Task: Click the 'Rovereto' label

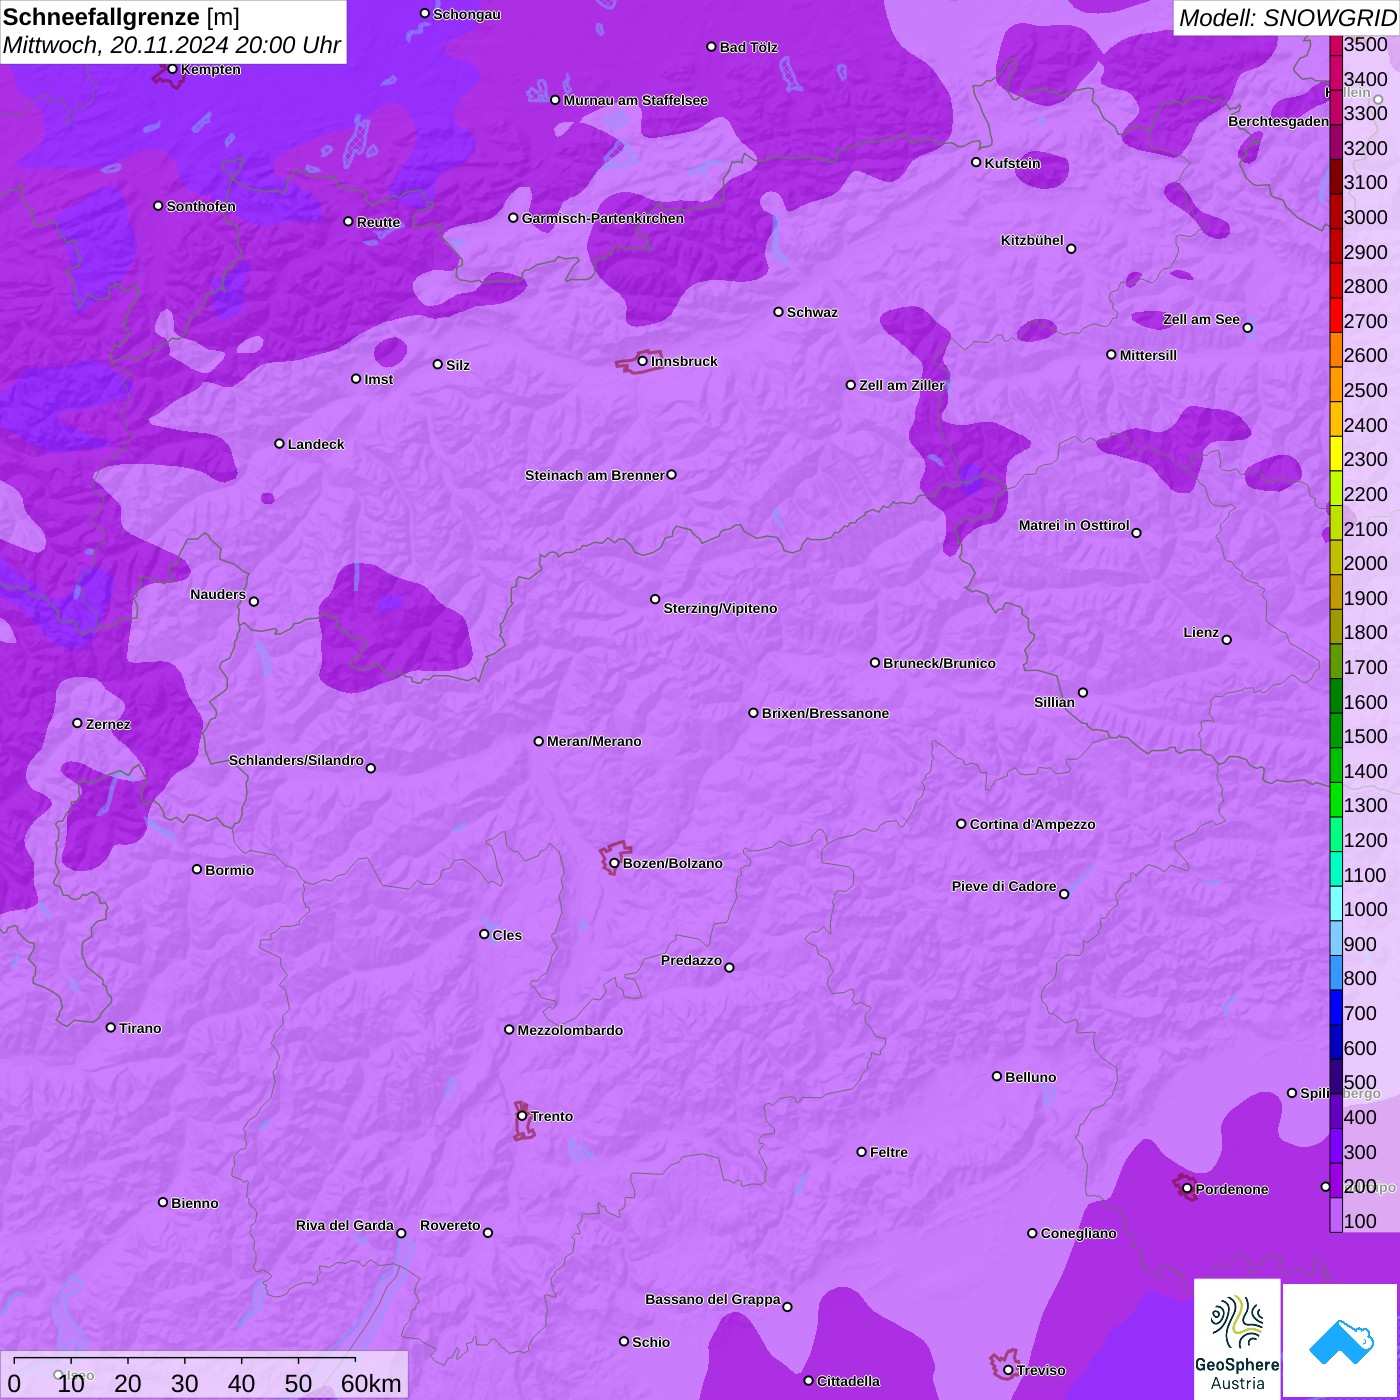Action: 450,1225
